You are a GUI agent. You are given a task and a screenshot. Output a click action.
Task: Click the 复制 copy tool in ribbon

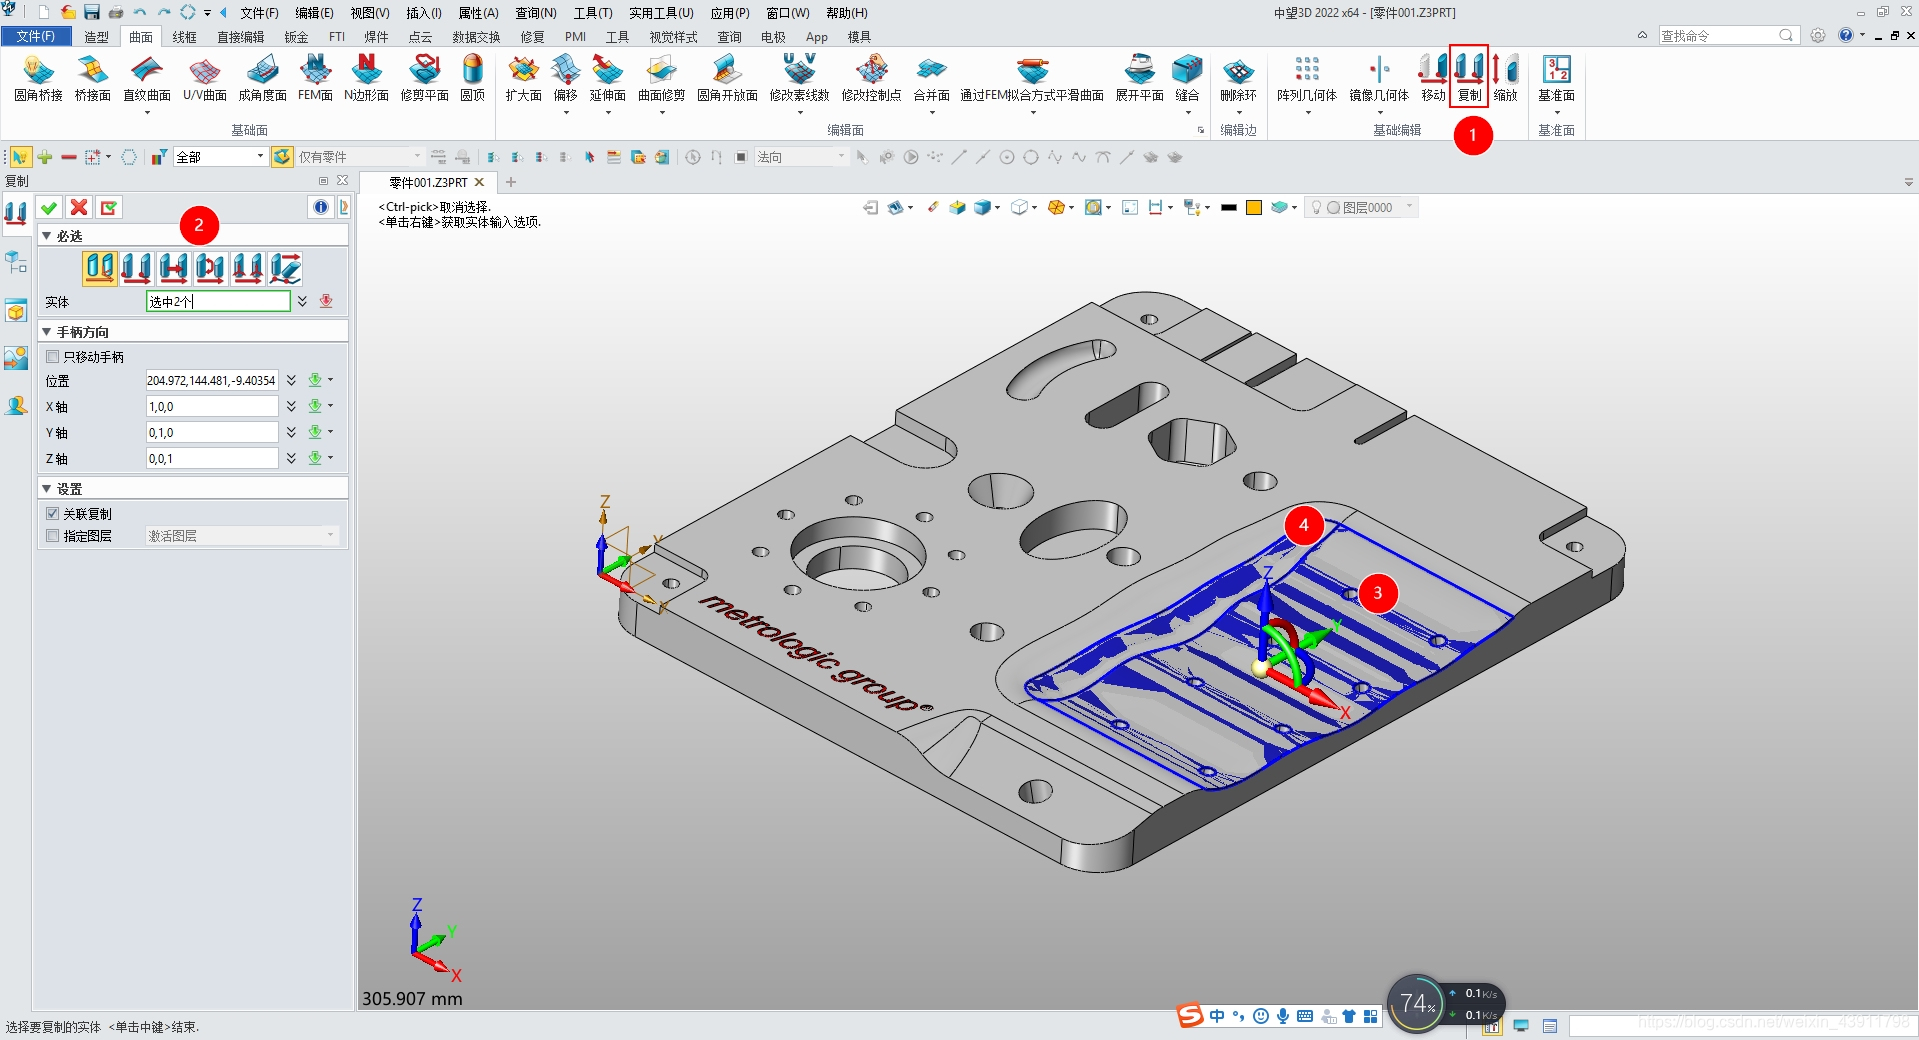point(1469,78)
